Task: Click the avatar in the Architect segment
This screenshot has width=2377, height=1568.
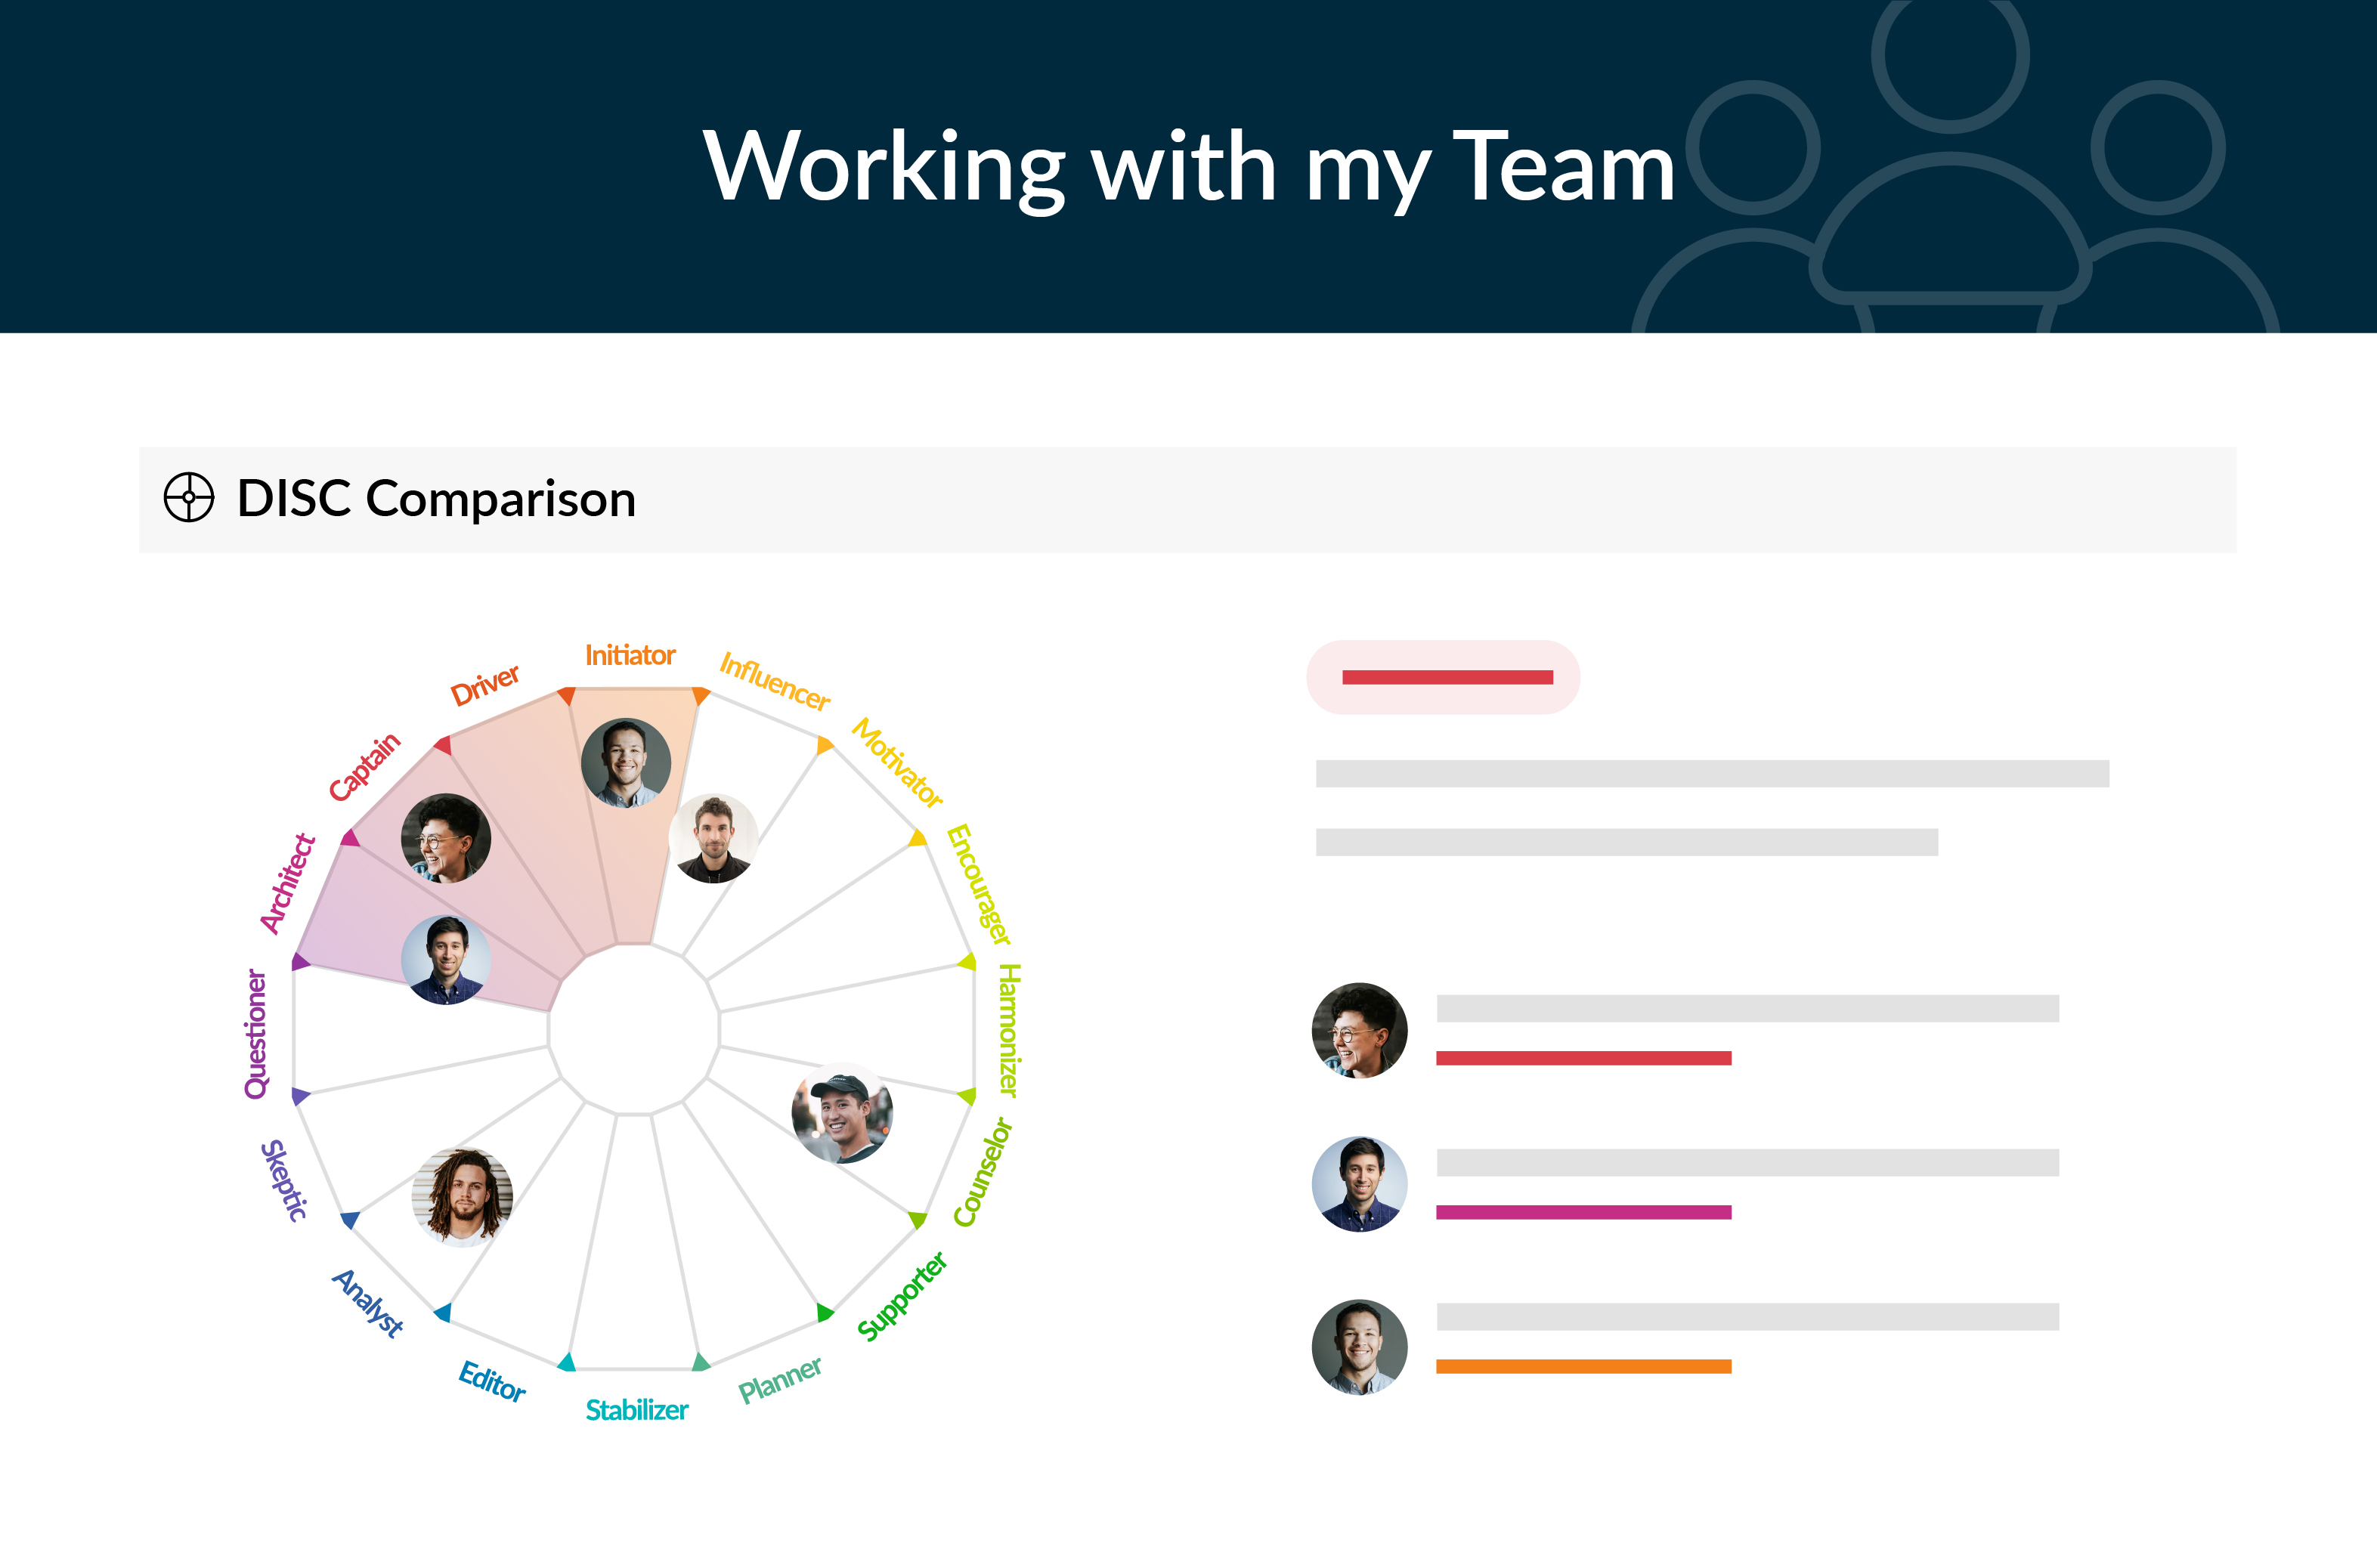Action: point(446,959)
